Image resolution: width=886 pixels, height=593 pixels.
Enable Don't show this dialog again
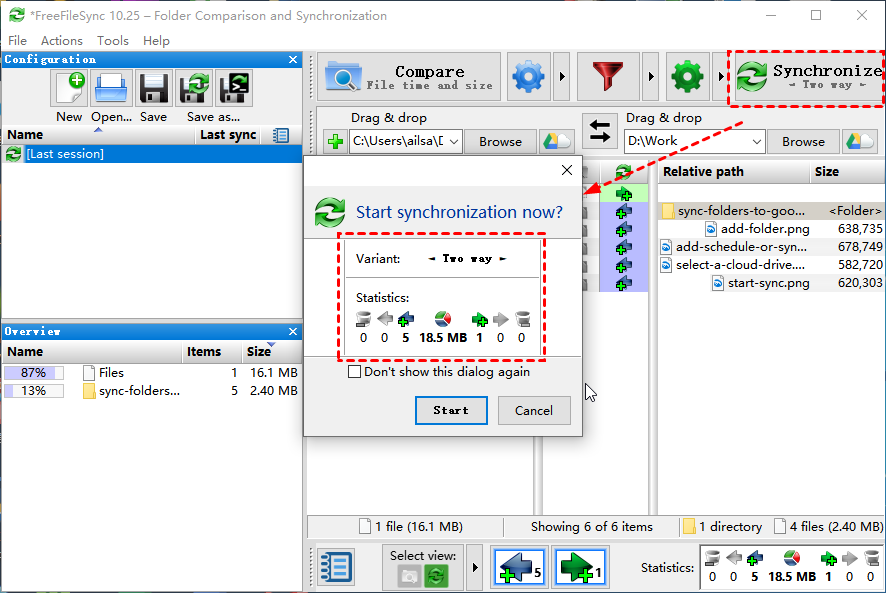point(354,372)
